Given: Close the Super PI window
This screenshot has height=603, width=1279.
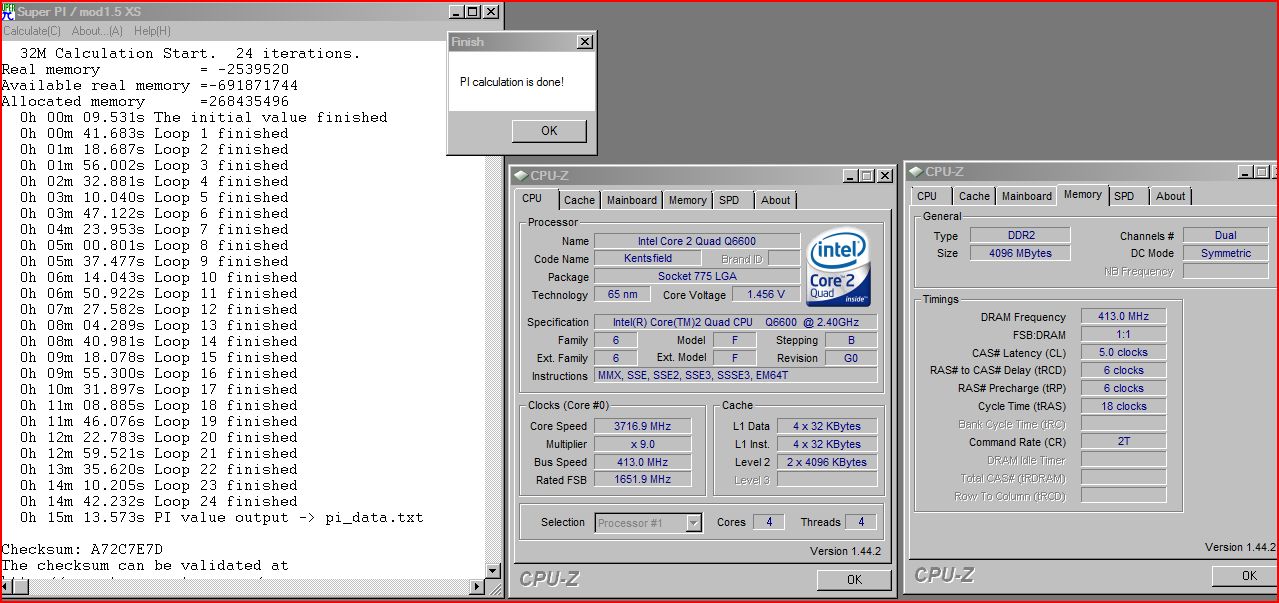Looking at the screenshot, I should [x=491, y=12].
